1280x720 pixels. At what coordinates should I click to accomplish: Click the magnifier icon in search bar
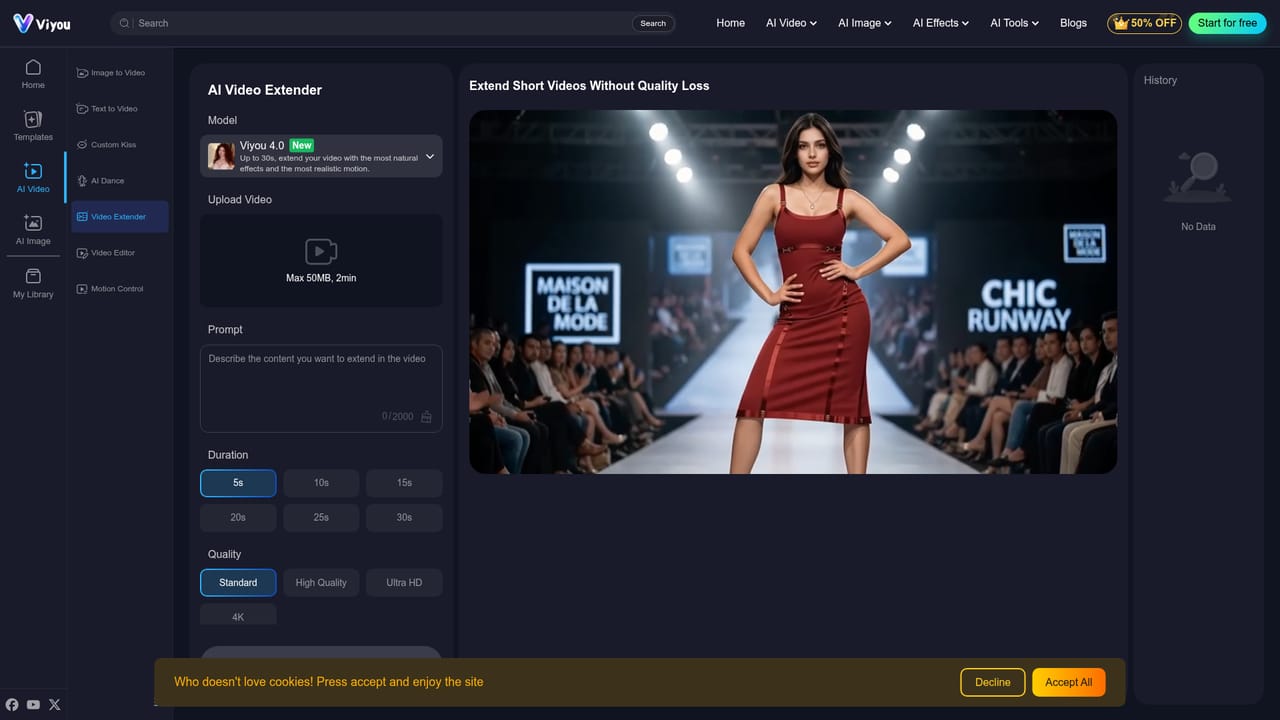pyautogui.click(x=125, y=23)
